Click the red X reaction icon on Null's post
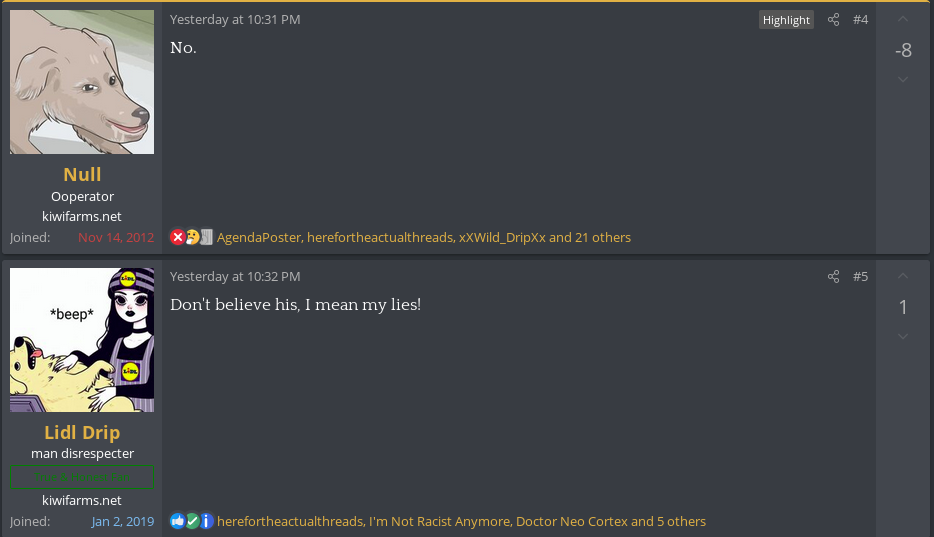 178,238
